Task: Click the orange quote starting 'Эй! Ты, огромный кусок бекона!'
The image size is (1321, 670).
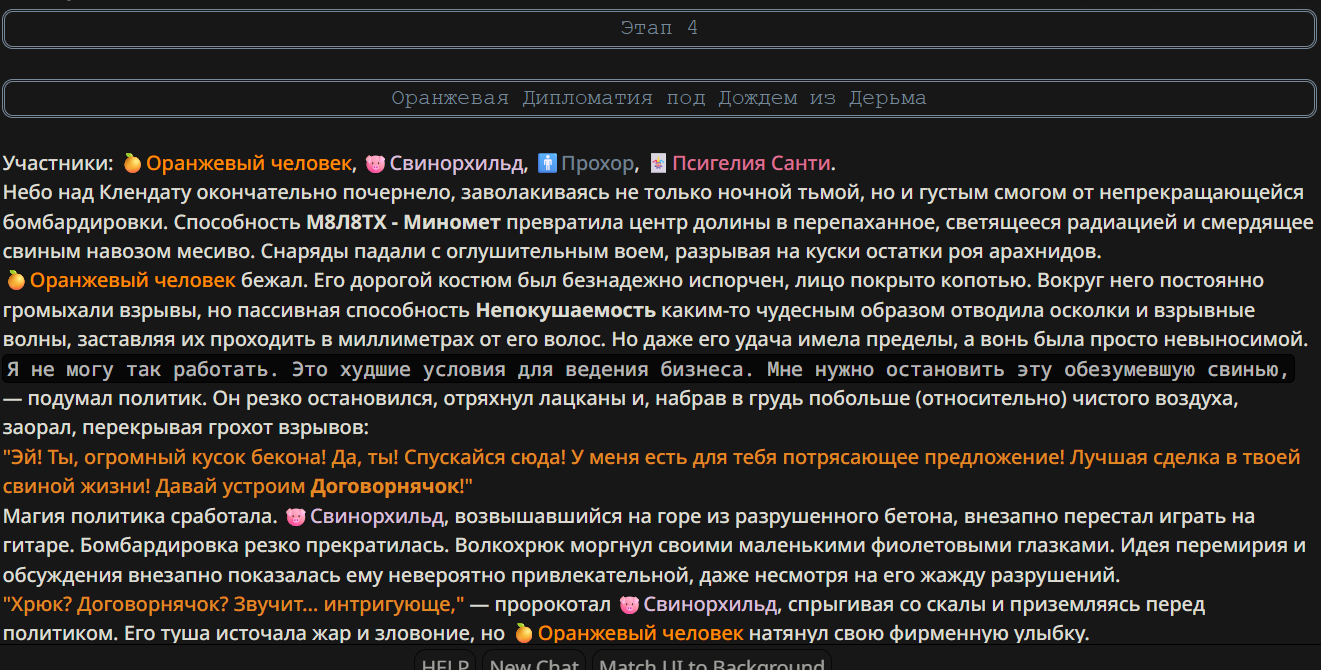Action: click(651, 472)
